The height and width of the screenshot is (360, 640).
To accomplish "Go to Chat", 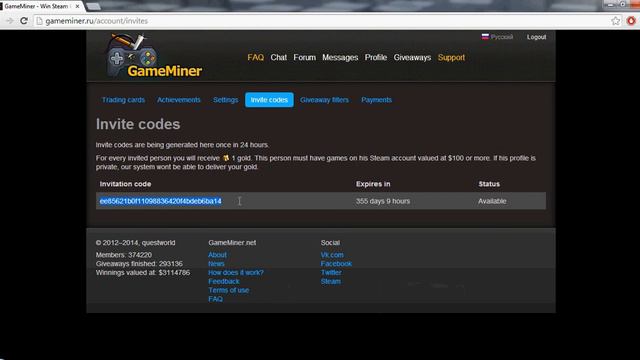I will pos(278,58).
